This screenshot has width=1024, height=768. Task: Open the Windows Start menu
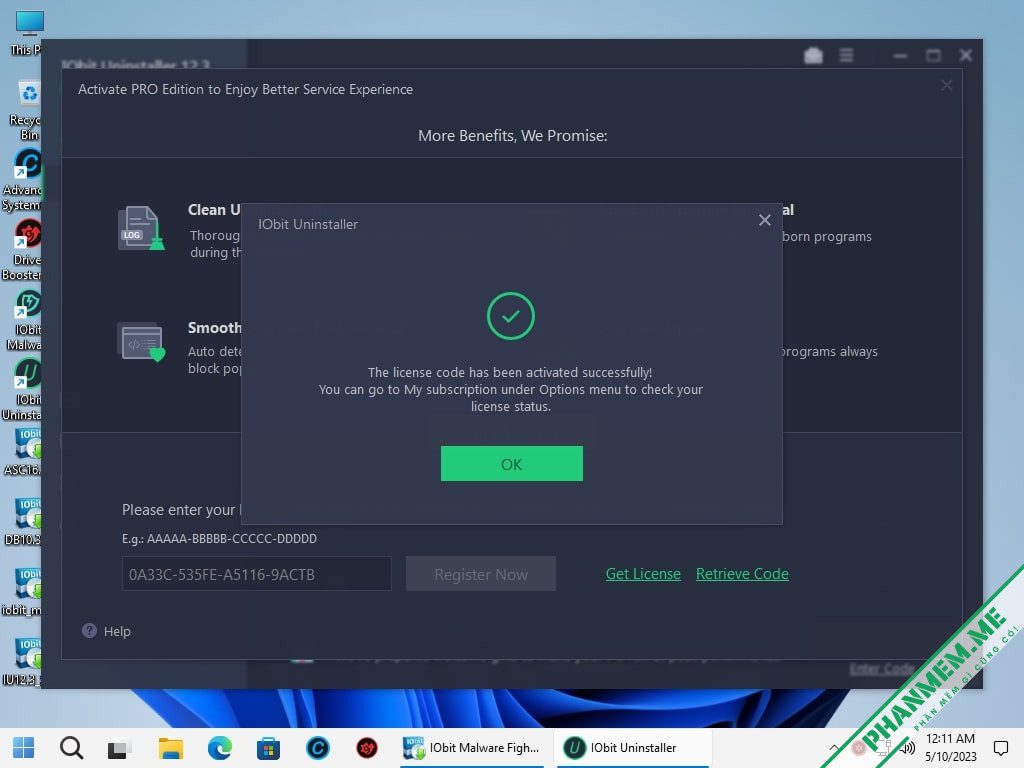[24, 748]
